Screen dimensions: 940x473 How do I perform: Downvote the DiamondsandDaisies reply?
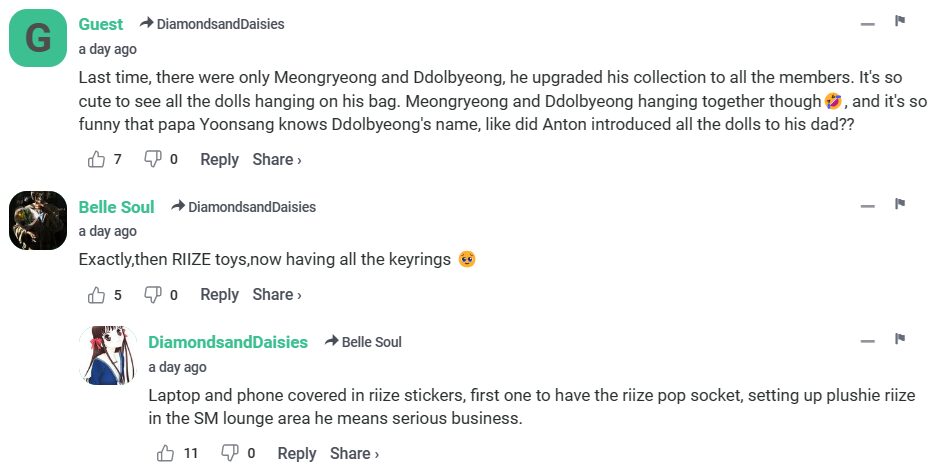coord(229,453)
